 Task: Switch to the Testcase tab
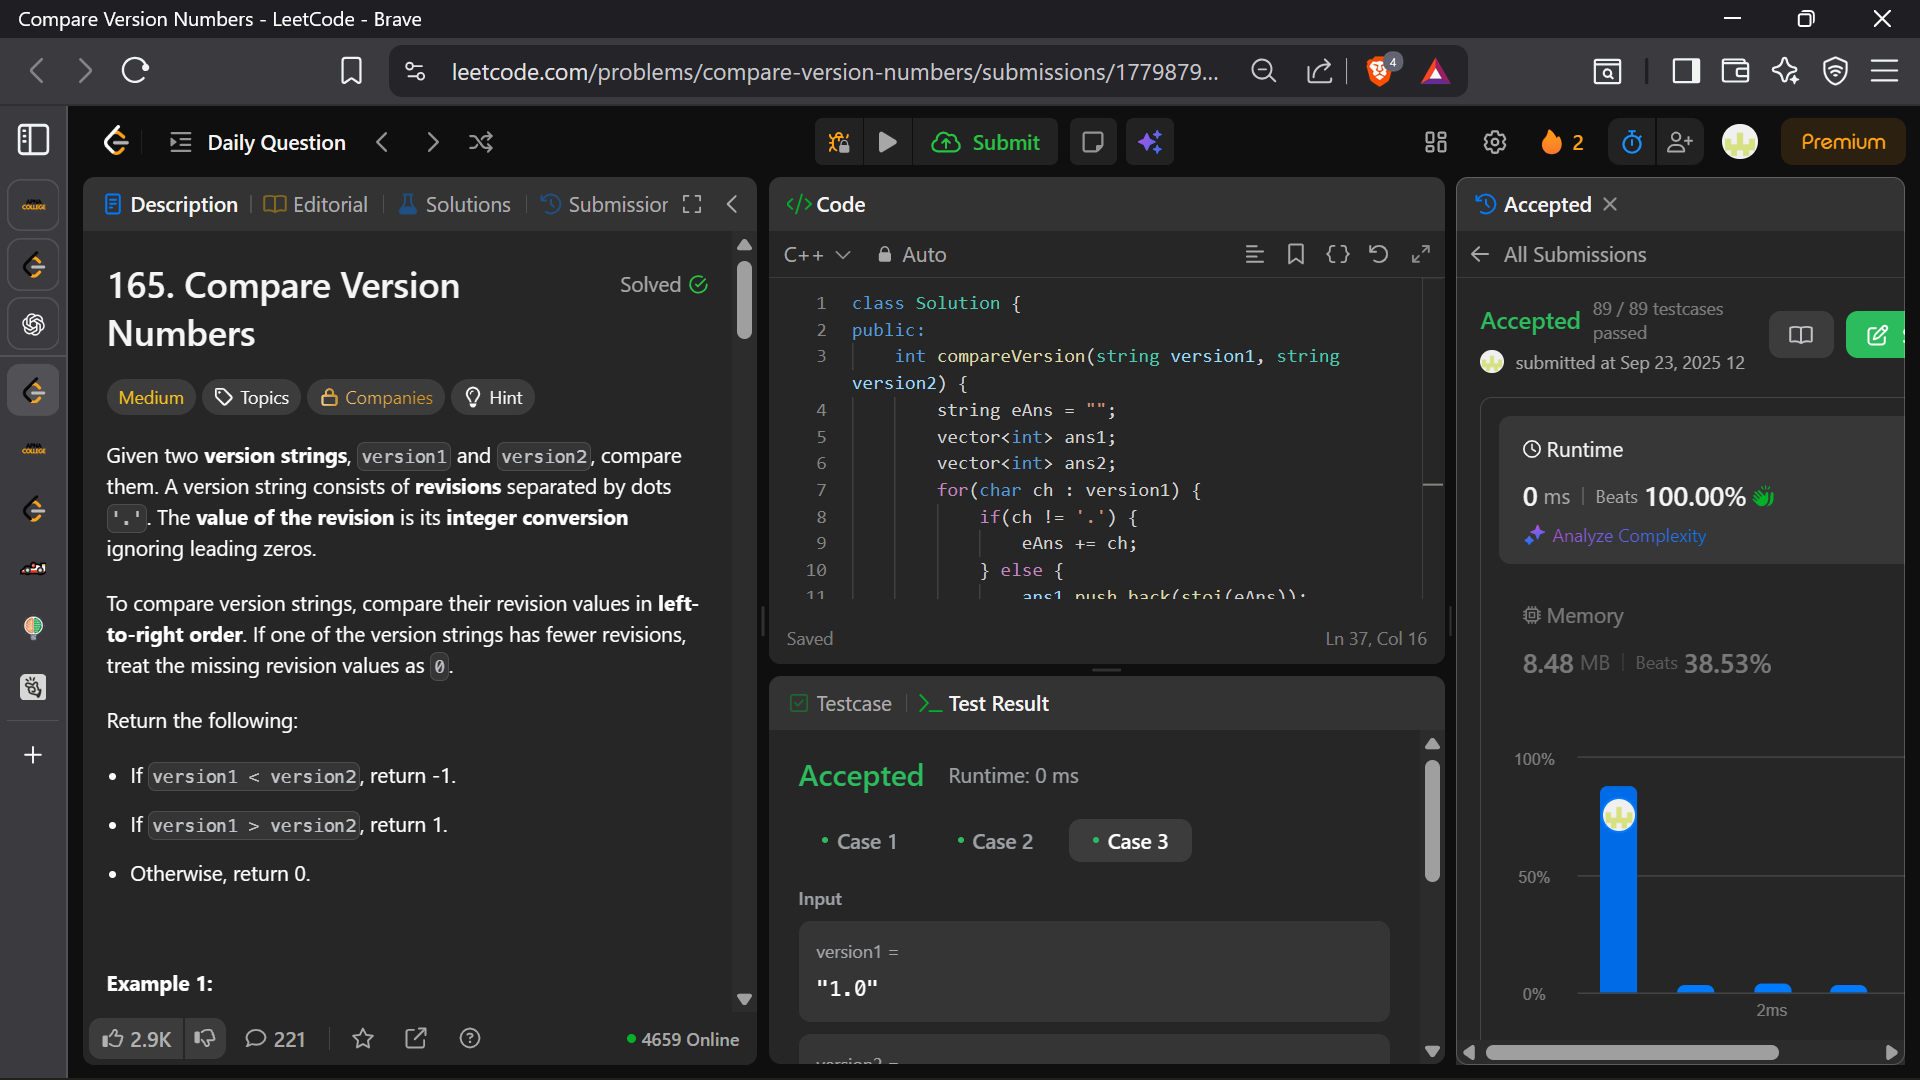pos(840,703)
